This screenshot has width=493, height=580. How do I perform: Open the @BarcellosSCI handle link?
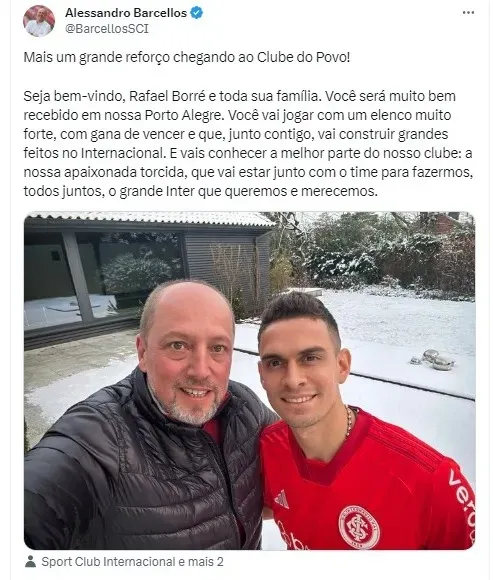(x=107, y=29)
